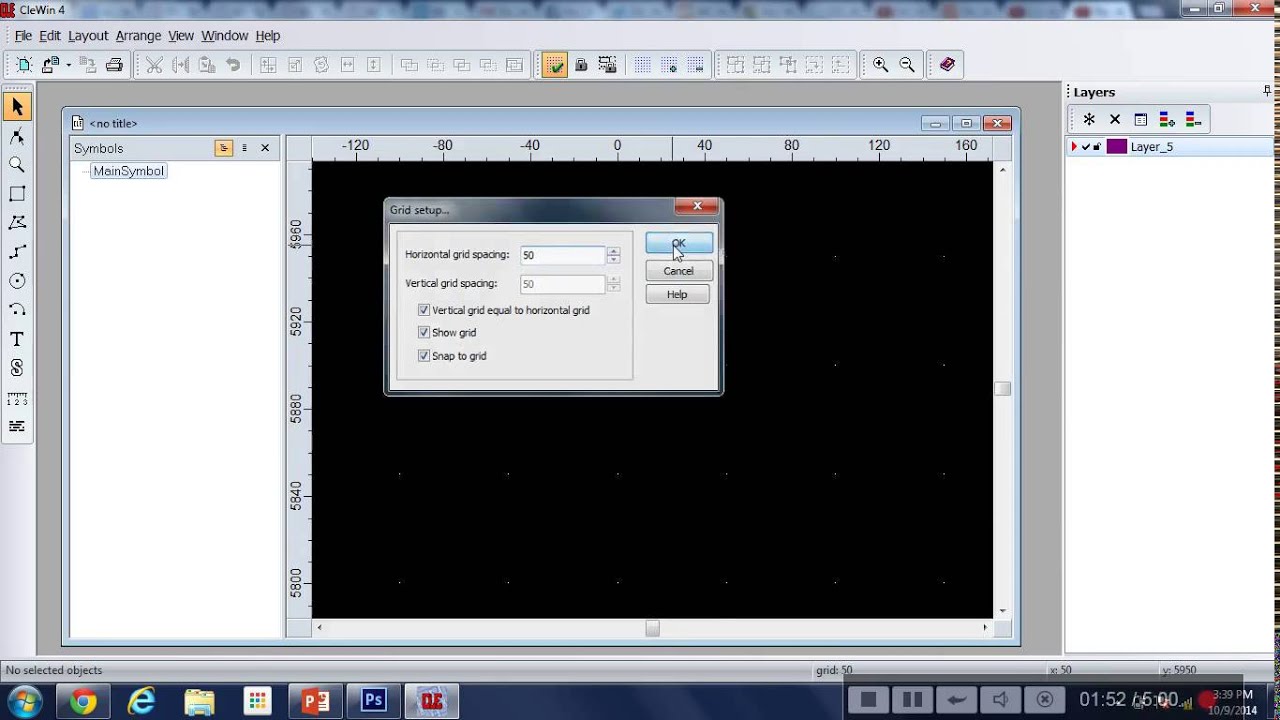The image size is (1280, 720).
Task: Click the align lines tool at toolbar bottom
Action: 16,427
